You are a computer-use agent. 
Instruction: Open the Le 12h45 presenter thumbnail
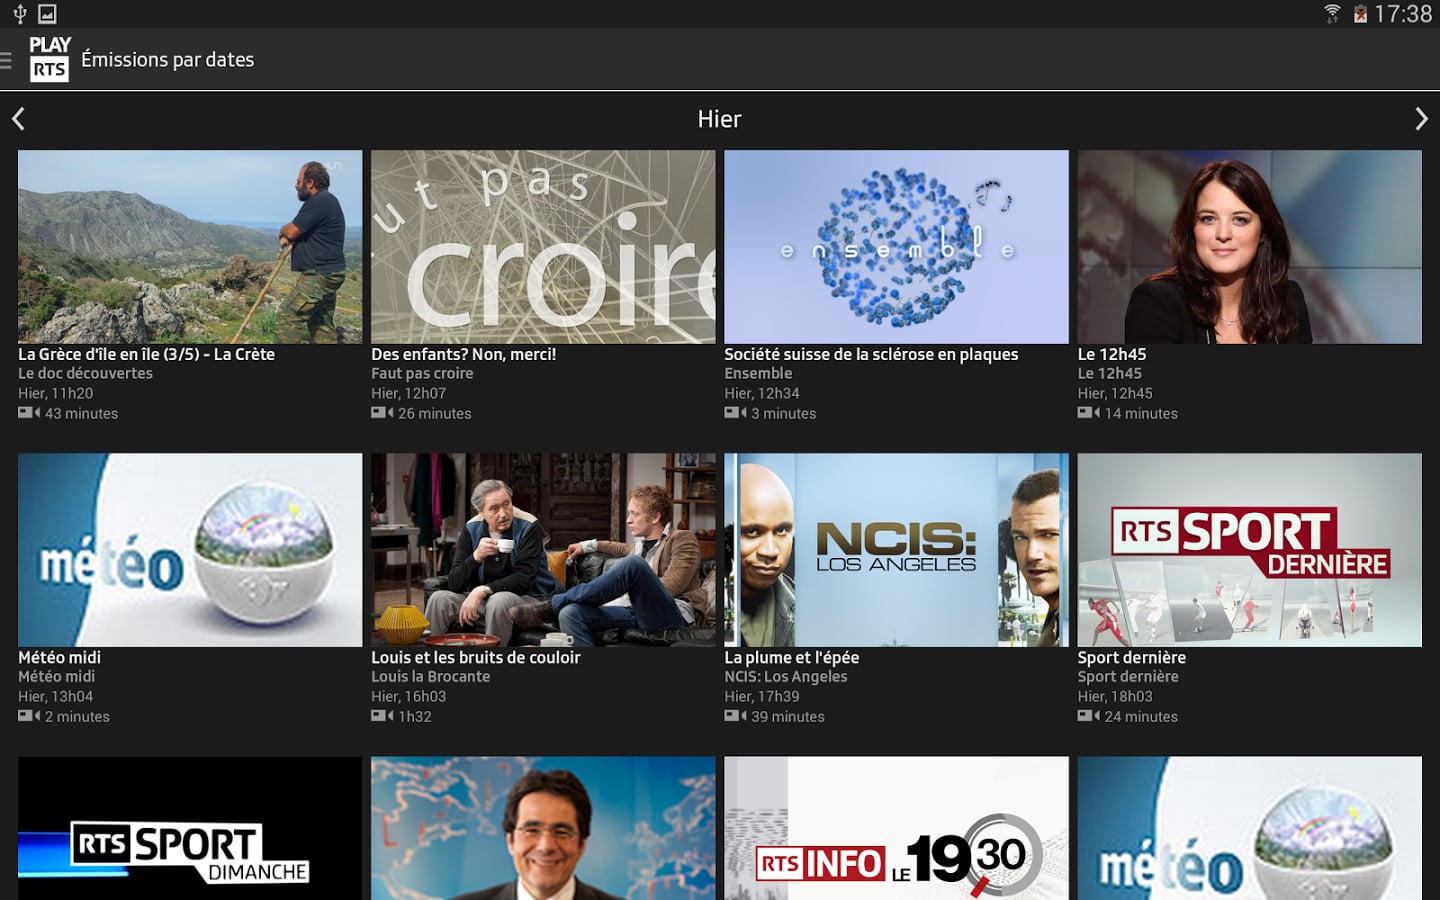tap(1249, 247)
